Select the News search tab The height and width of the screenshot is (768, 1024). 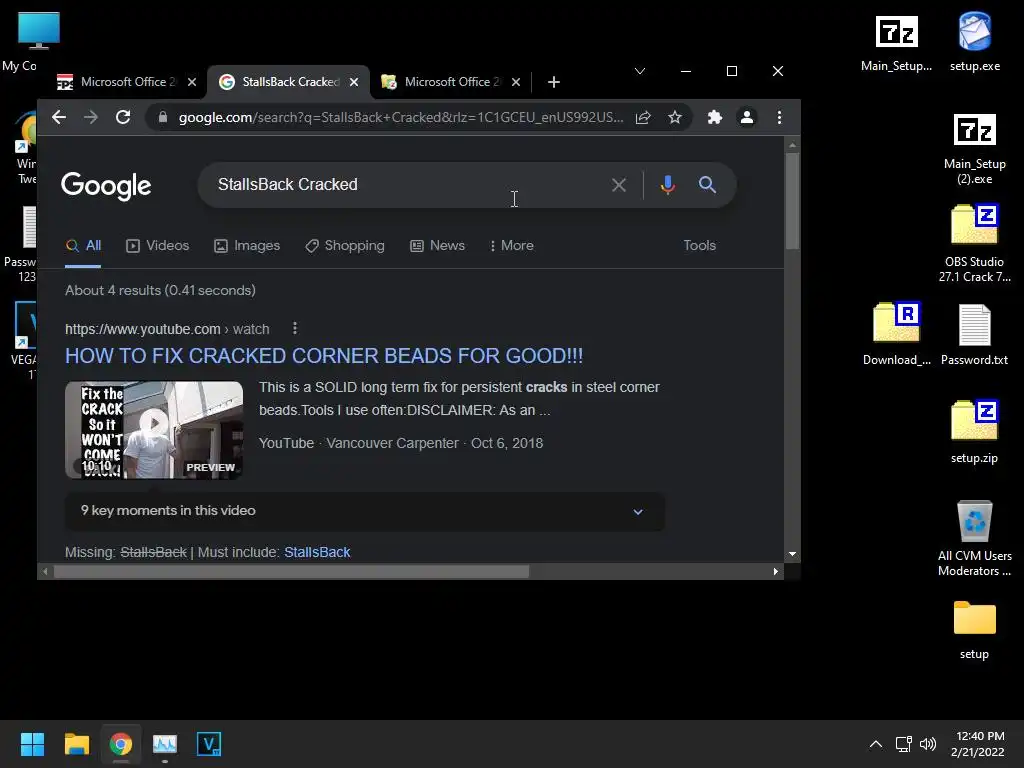438,246
